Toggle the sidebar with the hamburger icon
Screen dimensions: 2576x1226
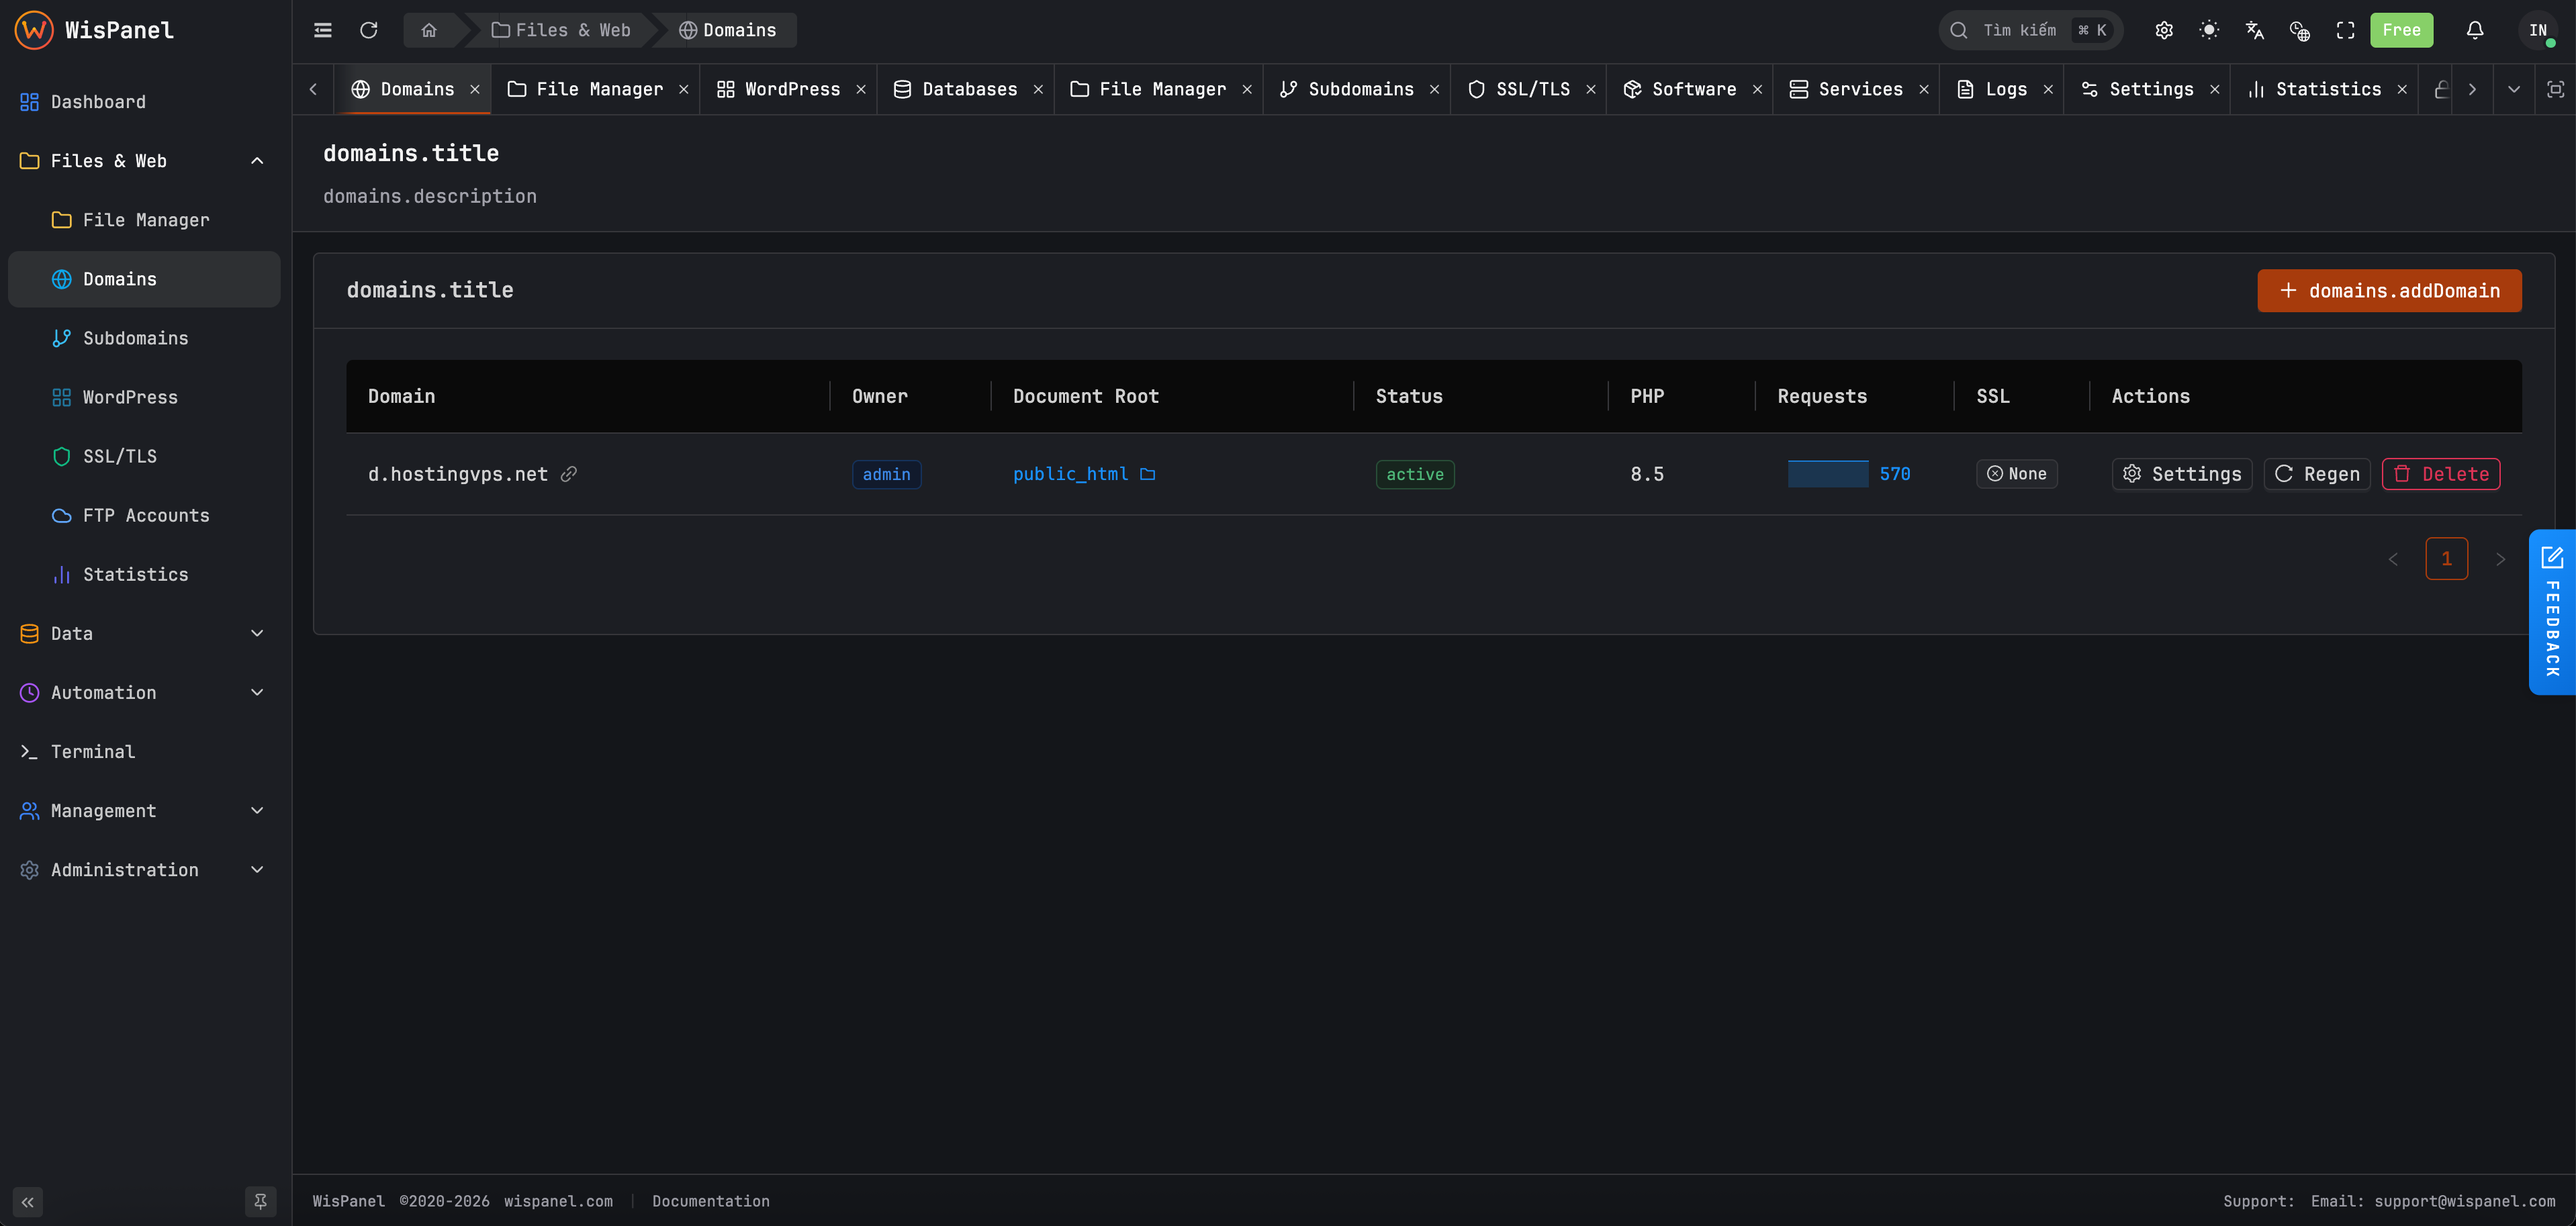coord(322,30)
